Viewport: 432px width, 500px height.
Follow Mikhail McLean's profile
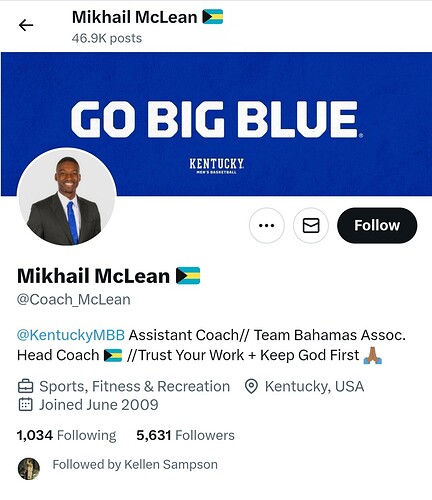(377, 225)
